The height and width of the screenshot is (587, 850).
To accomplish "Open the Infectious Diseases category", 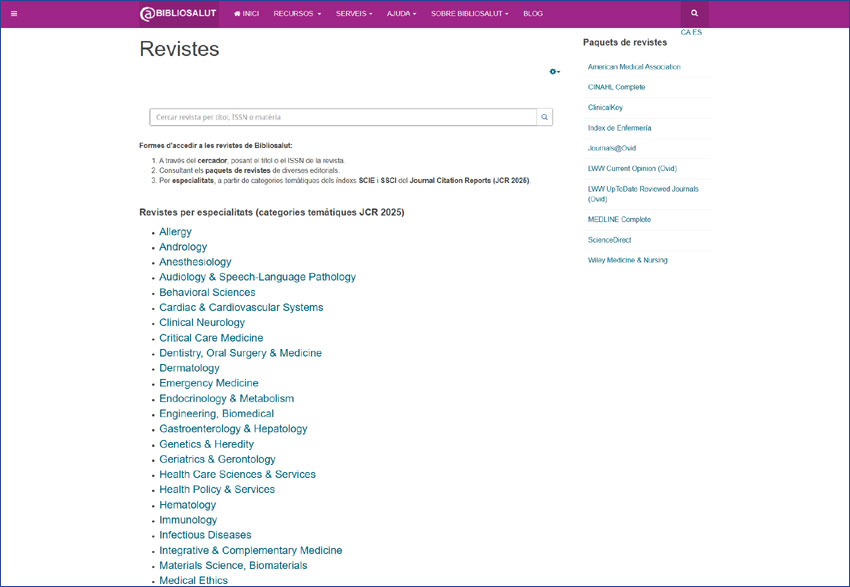I will [x=205, y=536].
